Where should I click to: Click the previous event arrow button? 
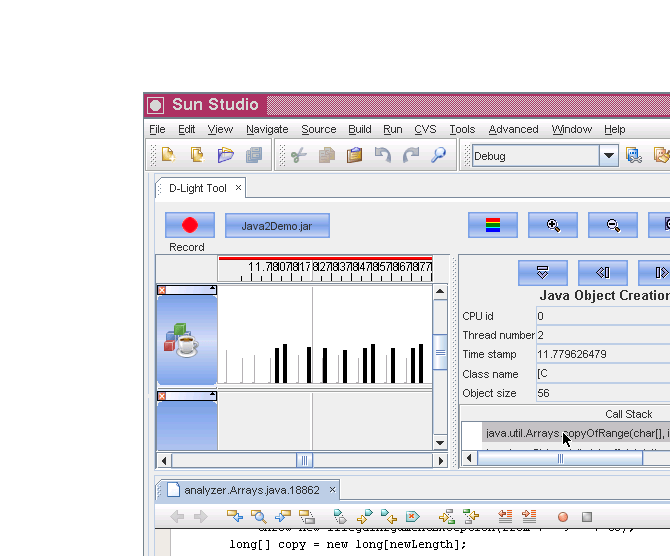[603, 273]
